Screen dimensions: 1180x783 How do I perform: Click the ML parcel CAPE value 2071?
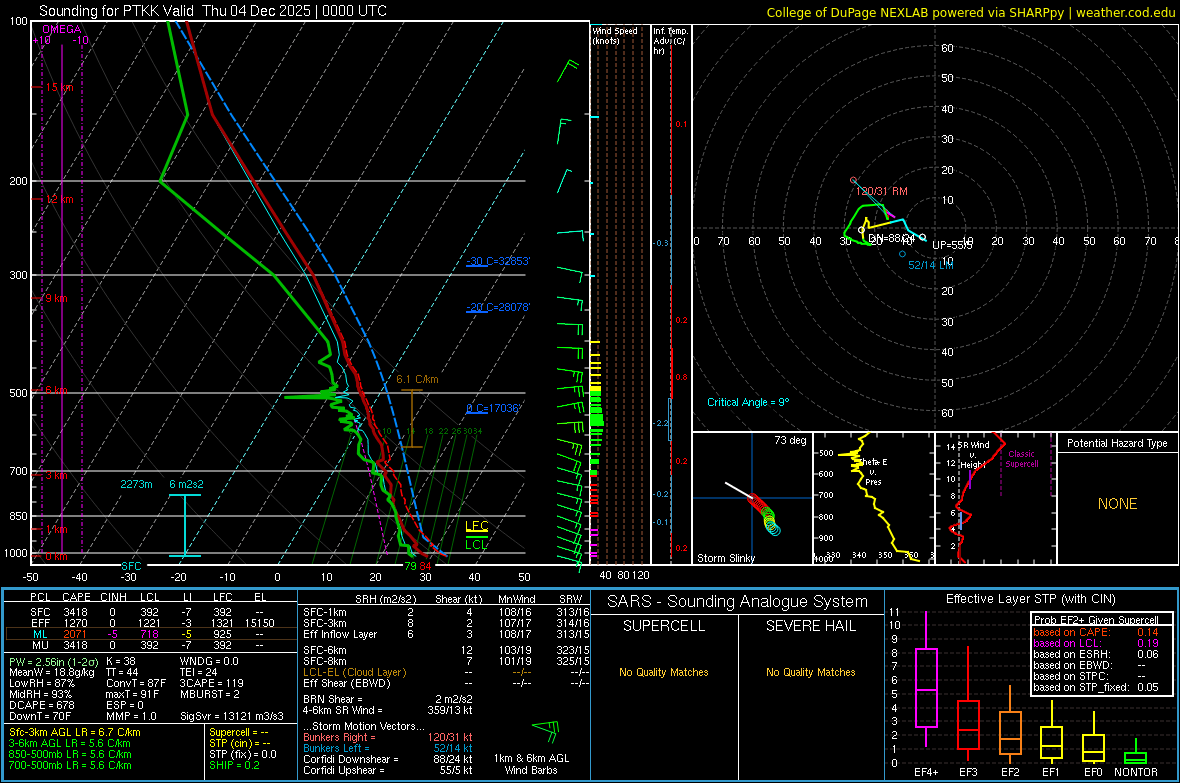[x=75, y=635]
